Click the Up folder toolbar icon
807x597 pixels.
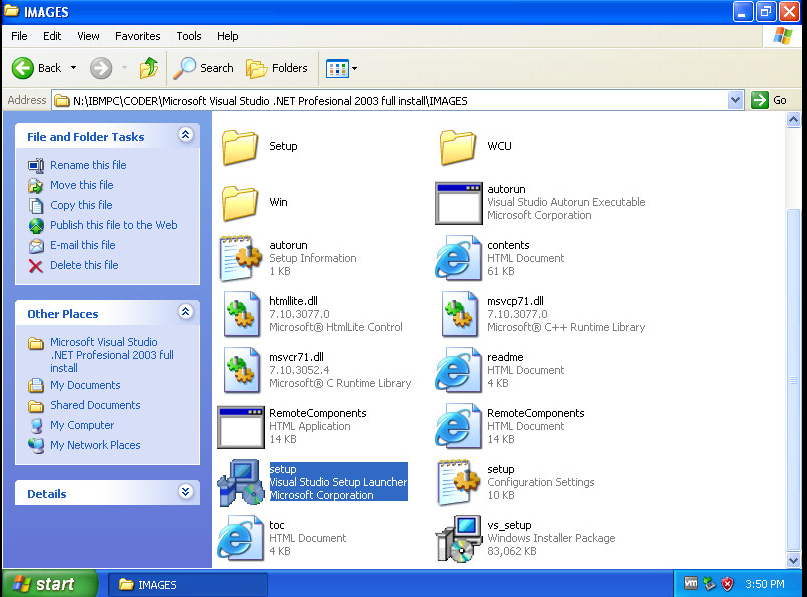pyautogui.click(x=149, y=68)
